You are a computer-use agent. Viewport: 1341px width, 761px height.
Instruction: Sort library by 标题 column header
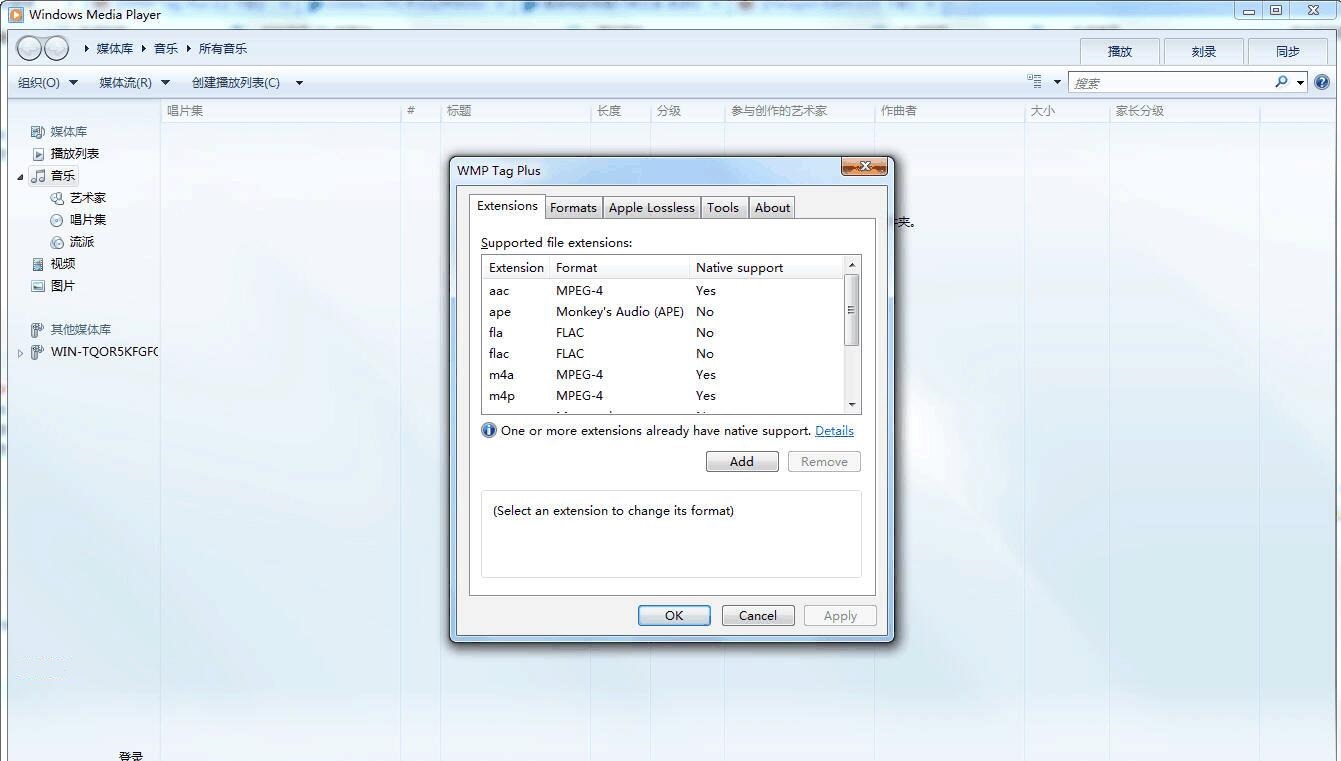click(x=515, y=111)
